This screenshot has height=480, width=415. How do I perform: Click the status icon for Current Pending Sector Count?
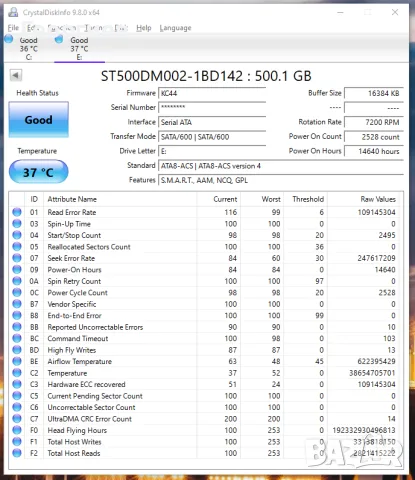[x=17, y=396]
